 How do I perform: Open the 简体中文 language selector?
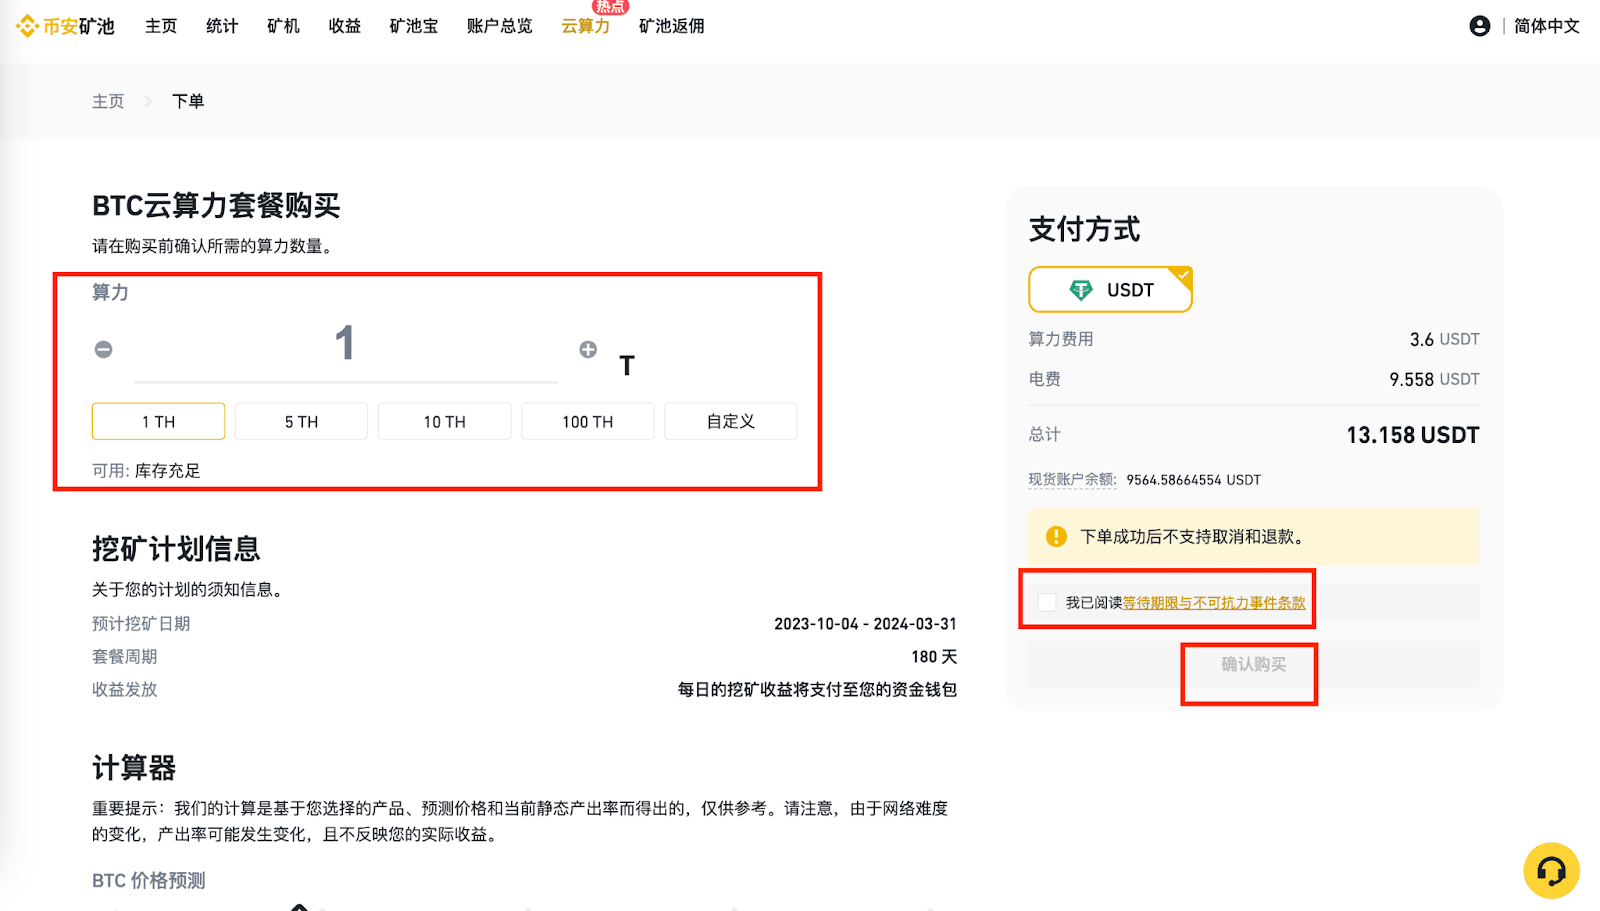pyautogui.click(x=1547, y=26)
